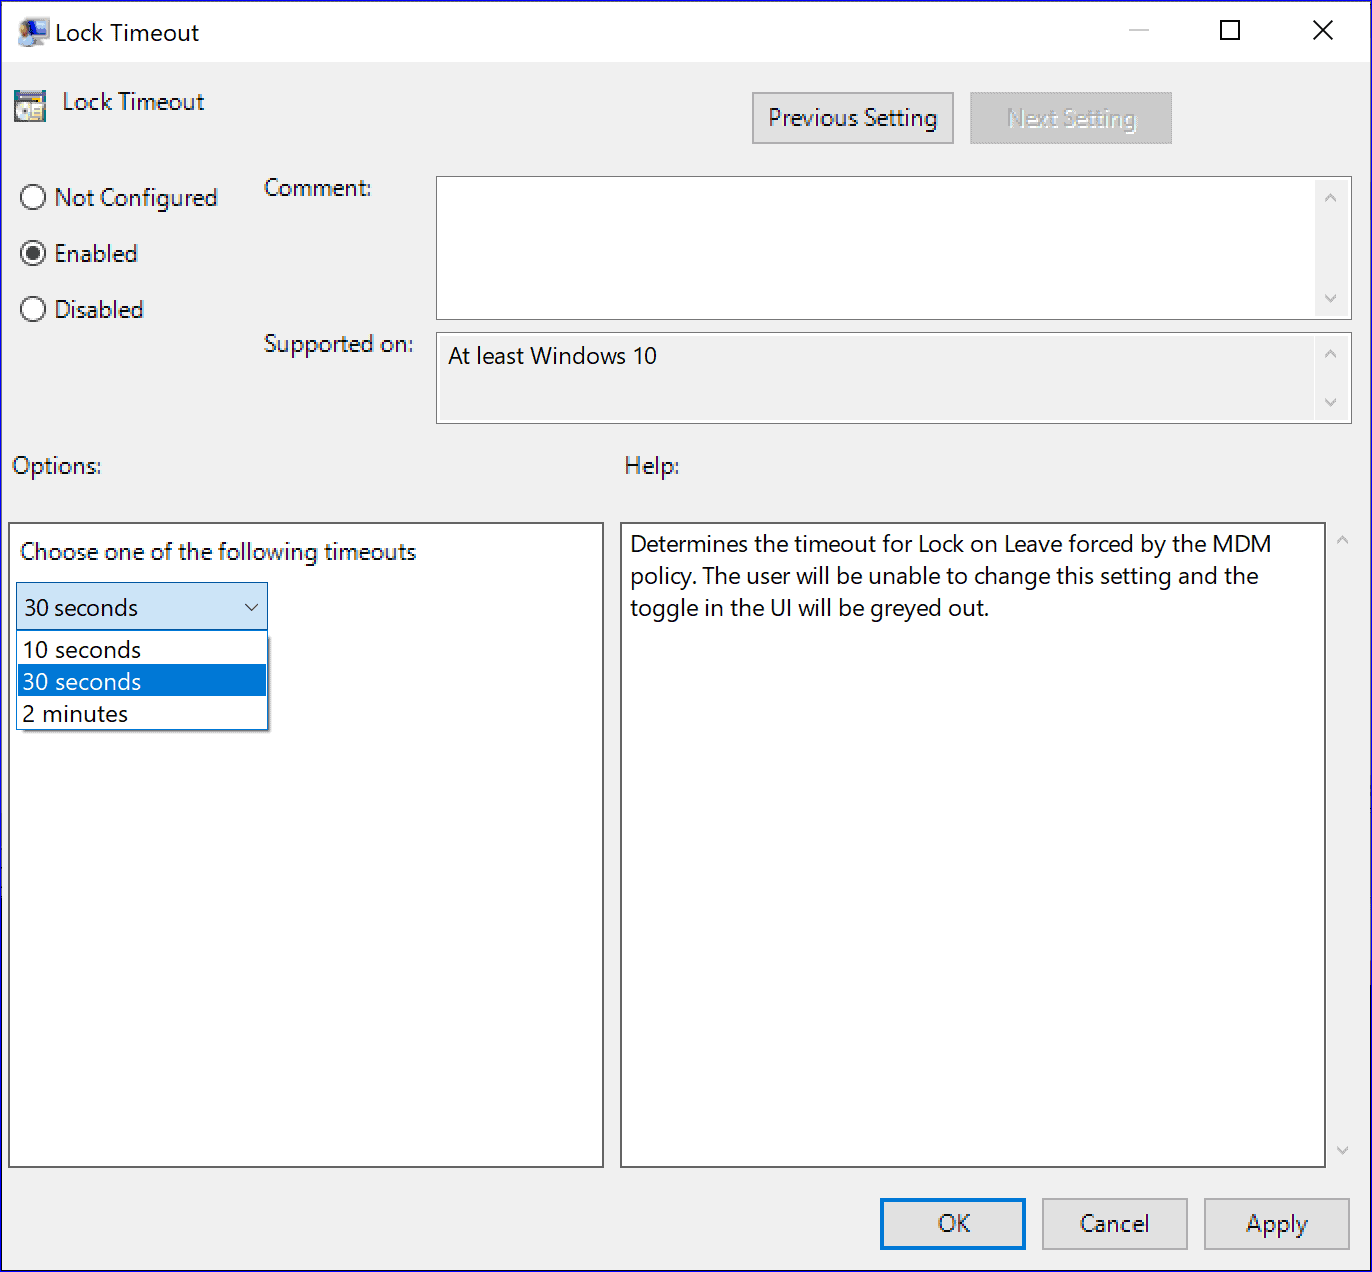The image size is (1372, 1272).
Task: Choose the highlighted 30 seconds list option
Action: [x=142, y=682]
